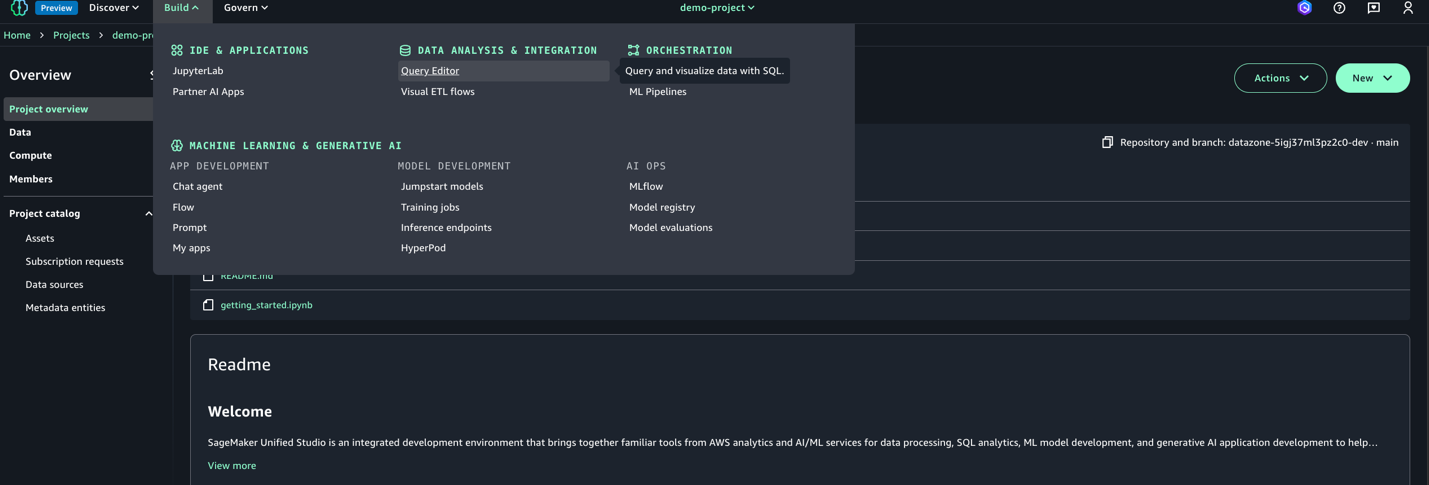Open Model registry menu entry
Image resolution: width=1429 pixels, height=485 pixels.
pyautogui.click(x=662, y=208)
